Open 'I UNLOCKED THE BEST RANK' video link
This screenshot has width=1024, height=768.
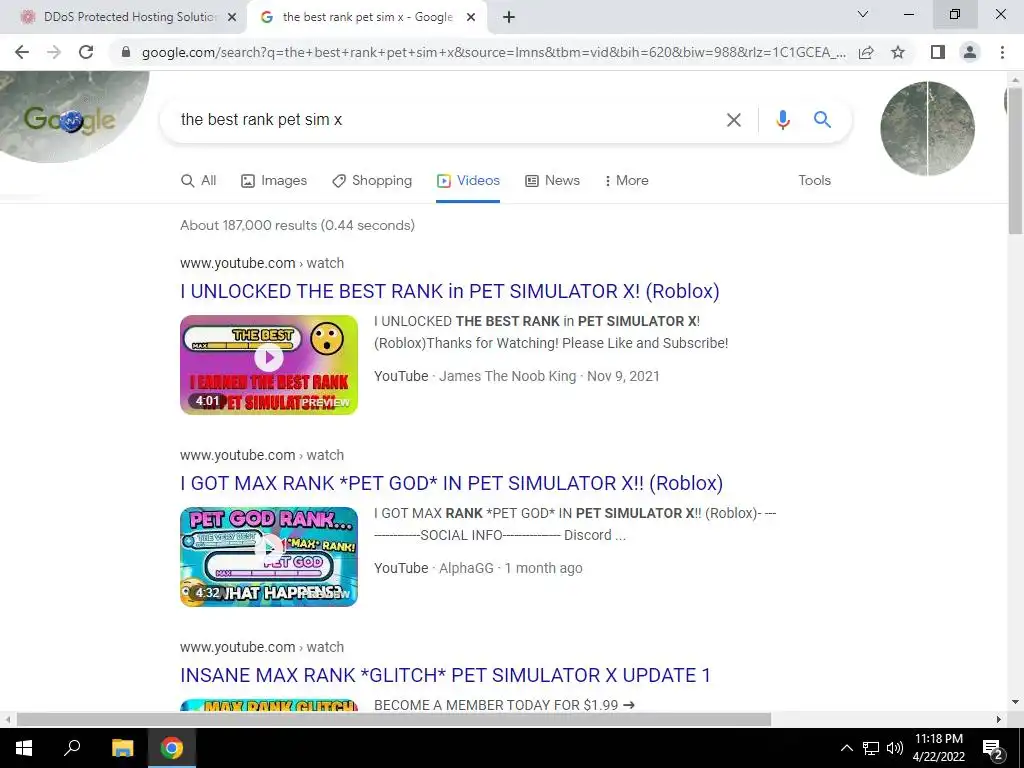450,291
